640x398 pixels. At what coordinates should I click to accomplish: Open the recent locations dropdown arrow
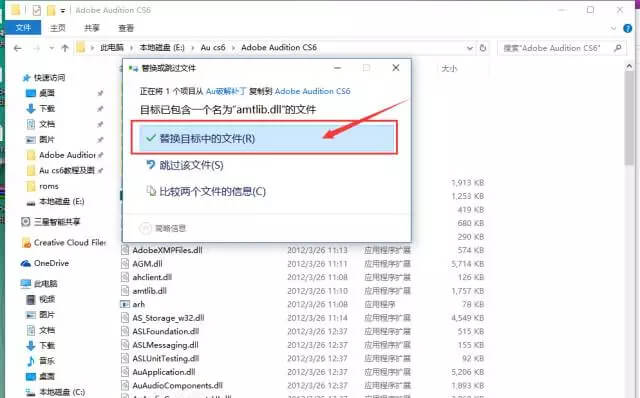[x=52, y=48]
